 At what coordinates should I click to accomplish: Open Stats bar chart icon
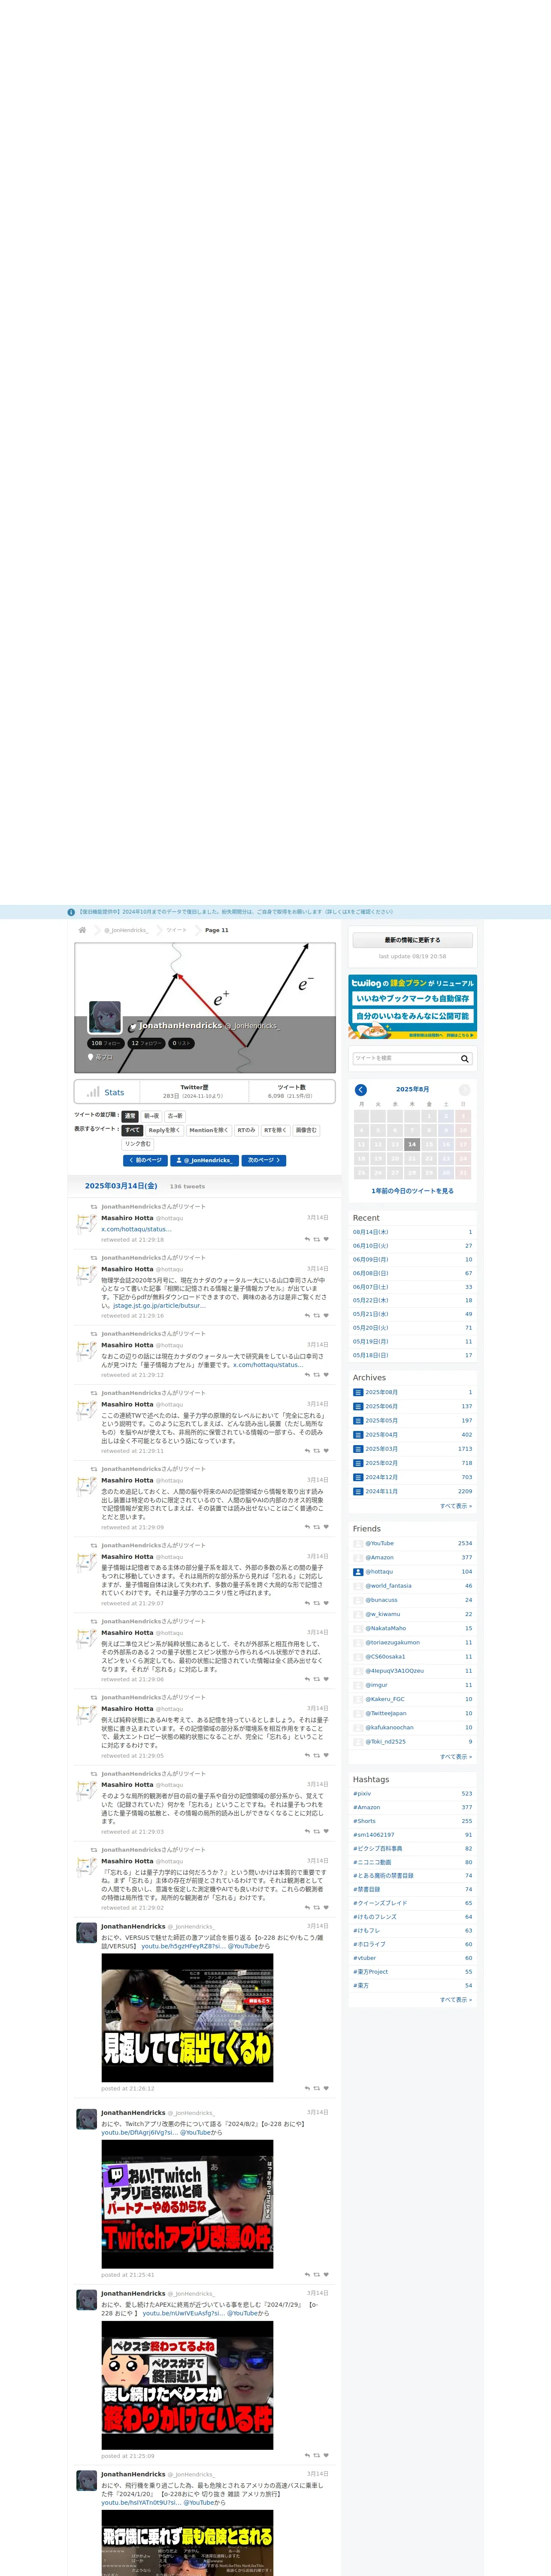pos(93,1092)
